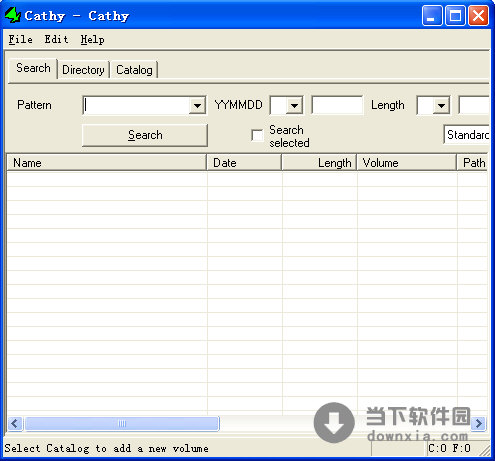495x461 pixels.
Task: Open the Length comparison dropdown
Action: [x=441, y=106]
